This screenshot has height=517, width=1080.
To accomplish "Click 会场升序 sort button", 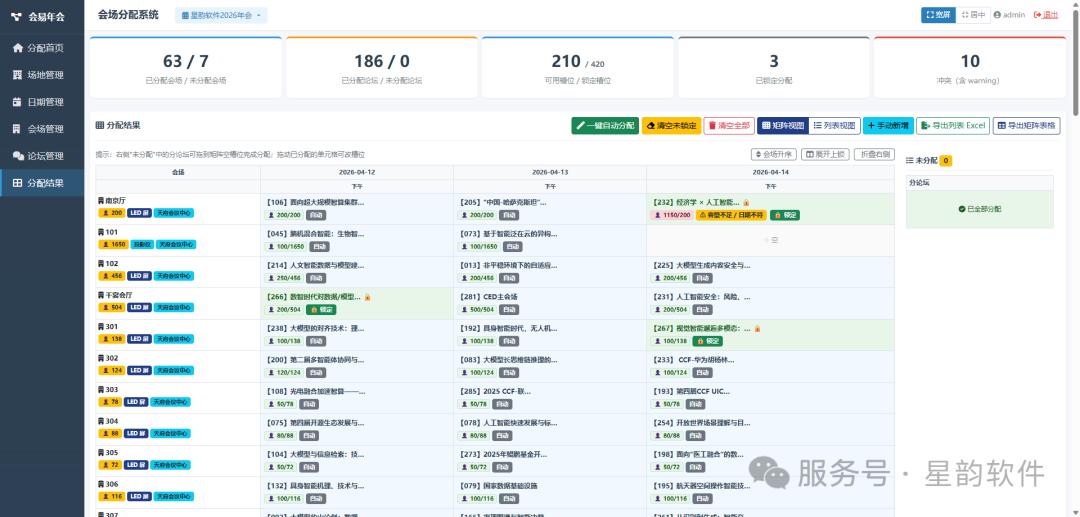I will coord(775,154).
